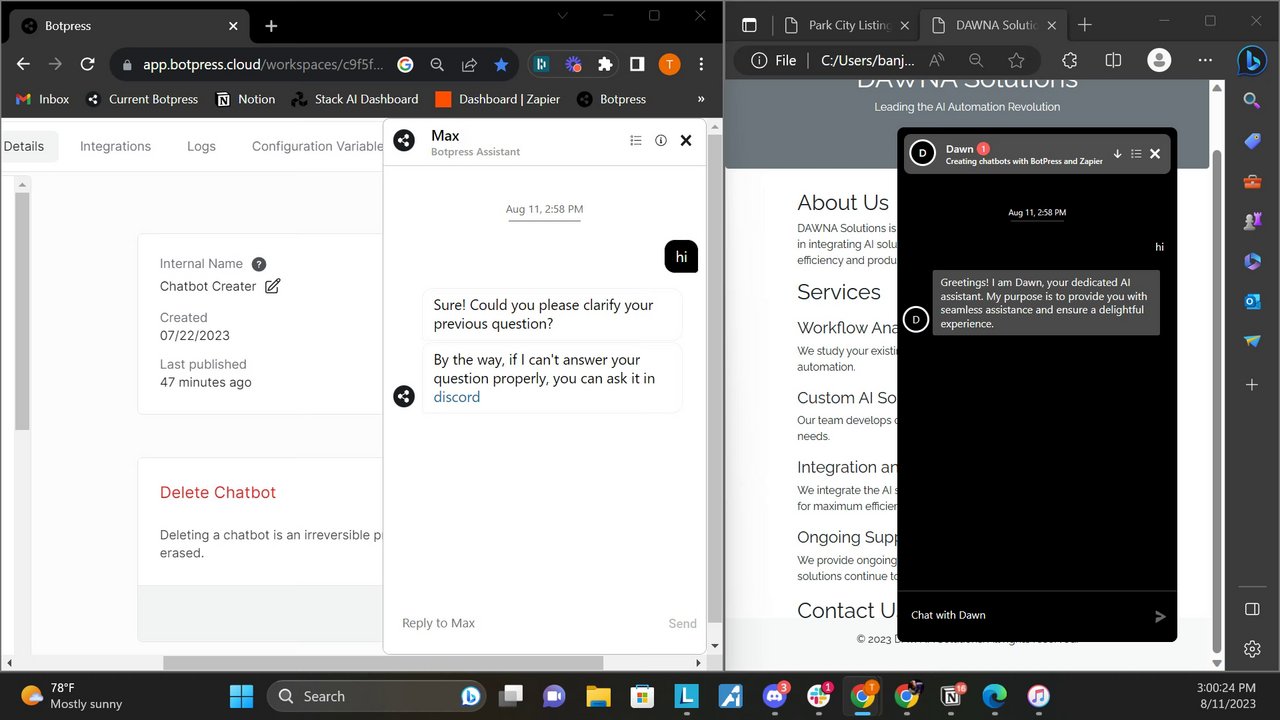Screen dimensions: 1280x720
Task: Open new tab in Chrome
Action: point(271,26)
